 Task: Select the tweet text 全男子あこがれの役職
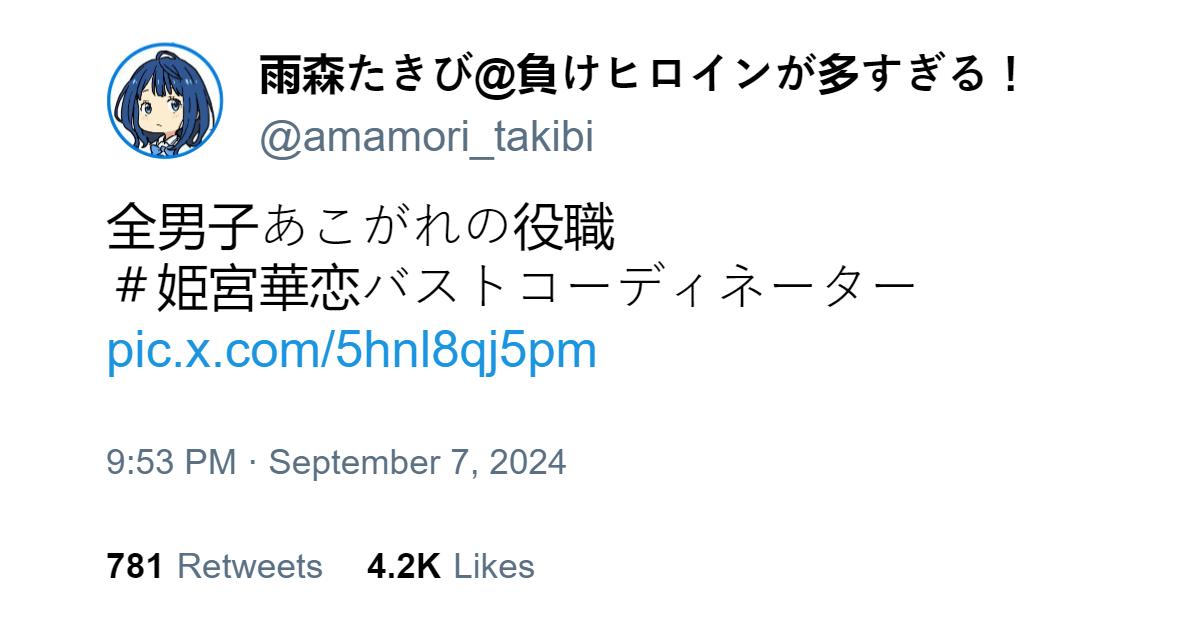360,229
